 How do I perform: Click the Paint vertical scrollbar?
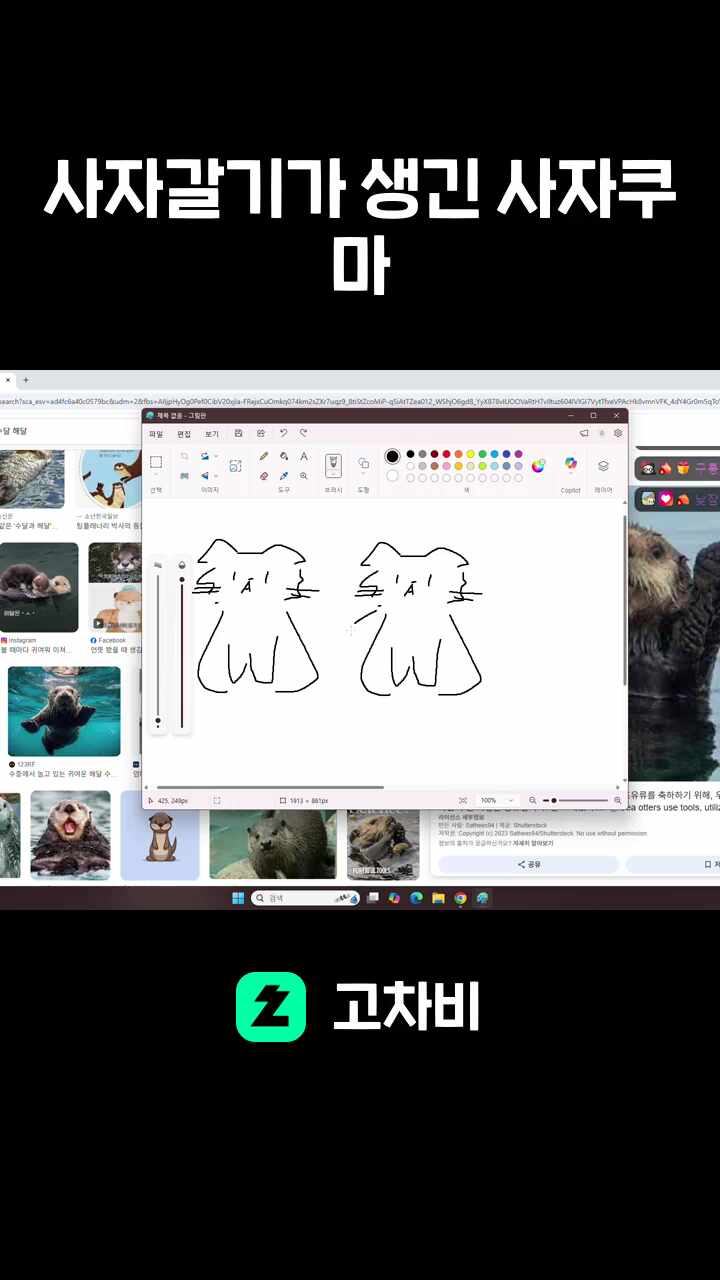click(625, 600)
